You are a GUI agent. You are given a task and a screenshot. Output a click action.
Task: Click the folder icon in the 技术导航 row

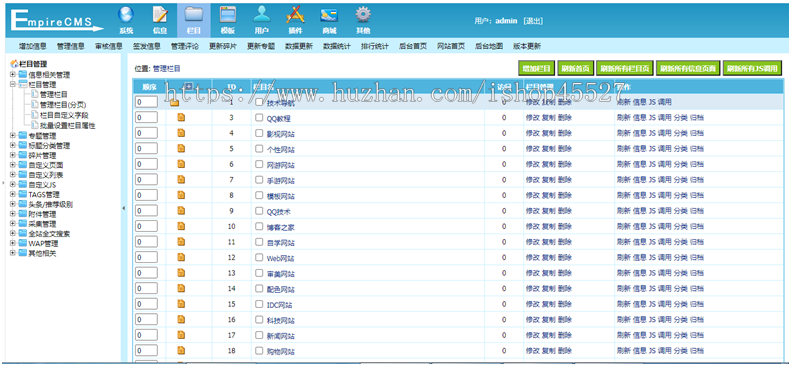[x=174, y=102]
